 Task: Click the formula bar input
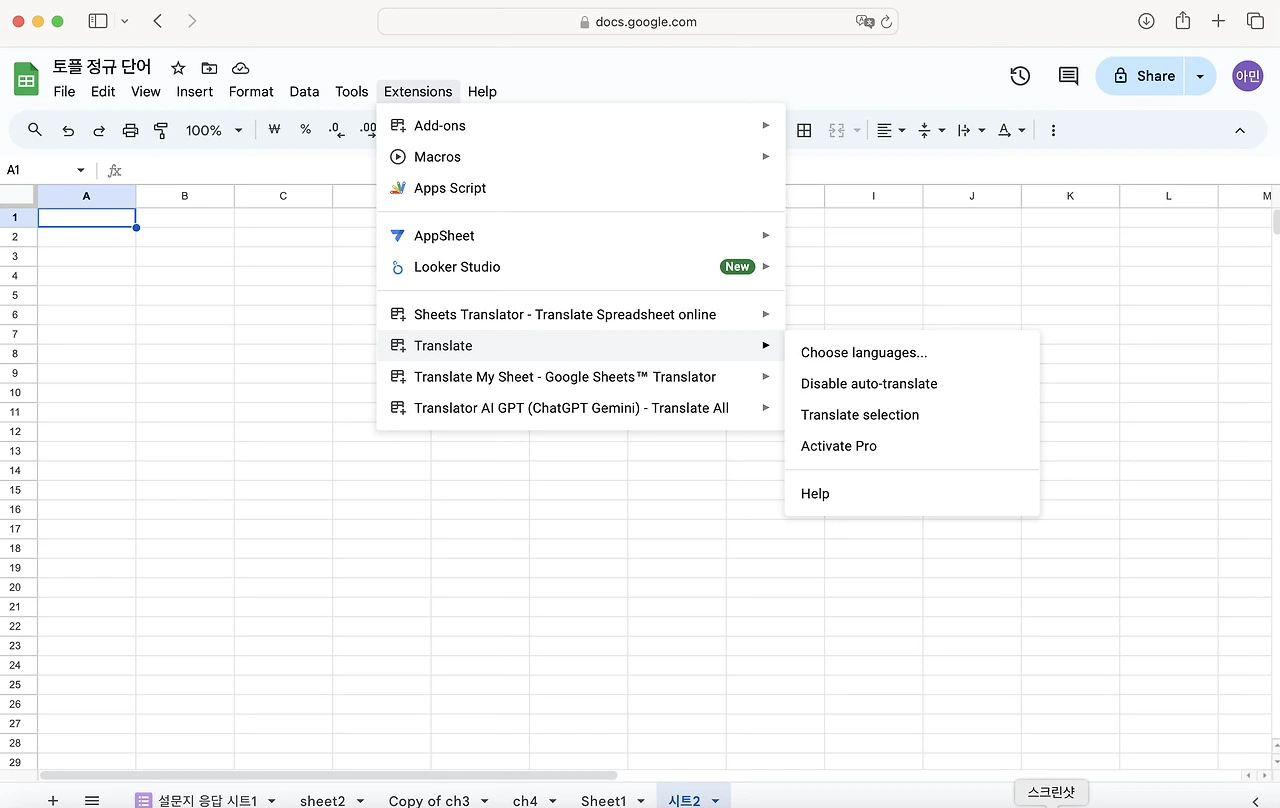pos(700,170)
